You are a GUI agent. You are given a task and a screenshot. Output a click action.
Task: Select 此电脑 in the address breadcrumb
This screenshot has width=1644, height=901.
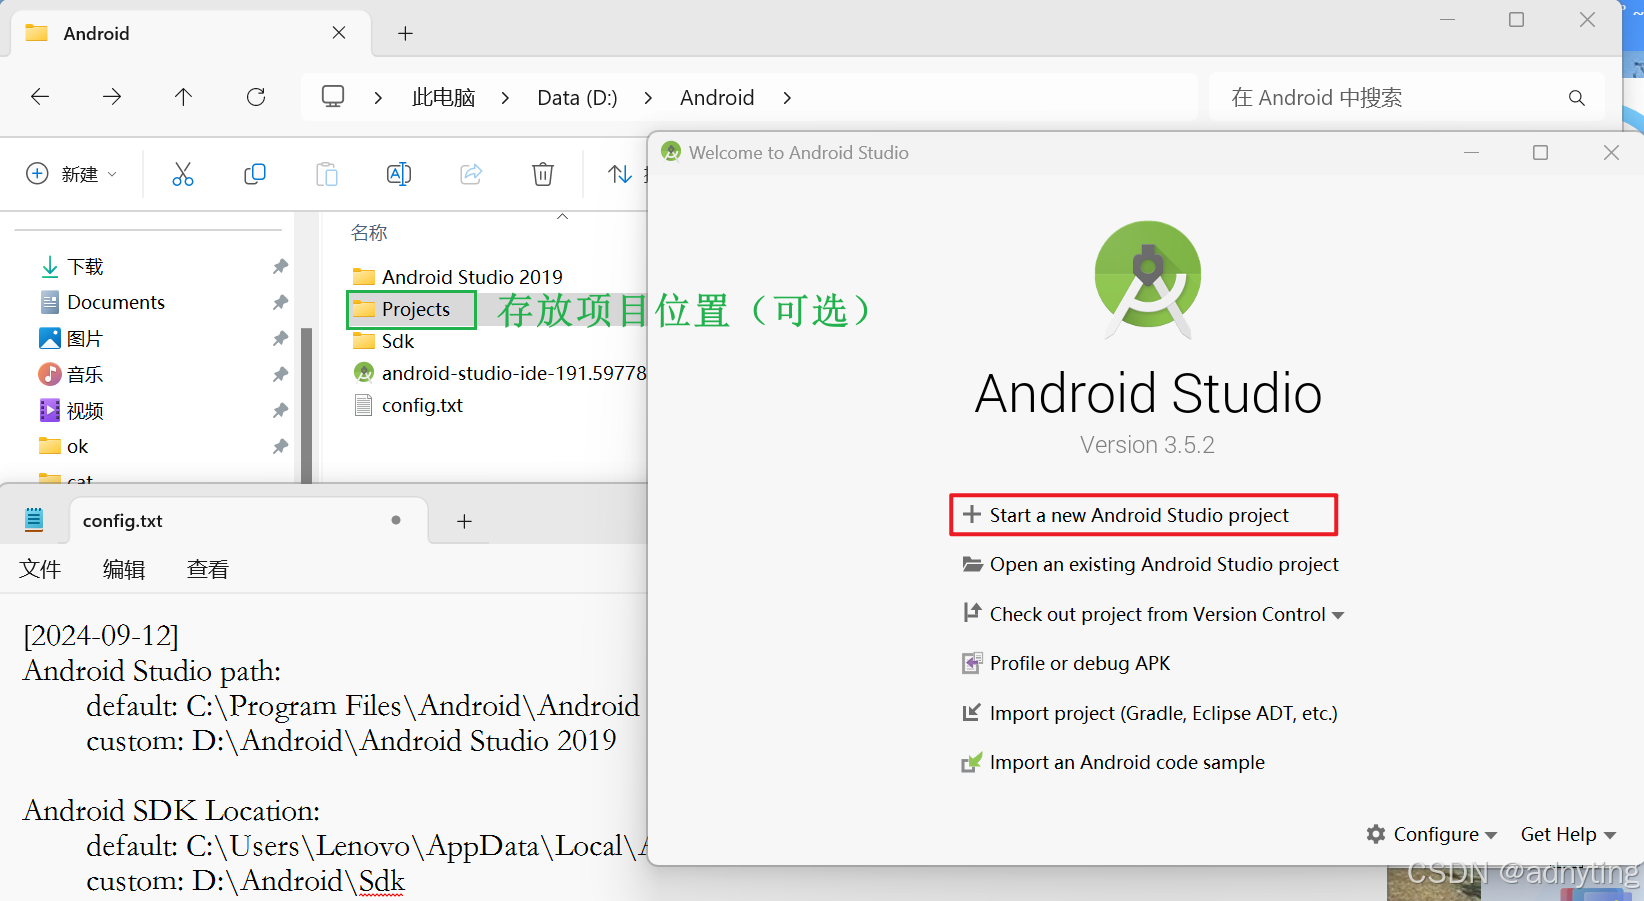(443, 97)
